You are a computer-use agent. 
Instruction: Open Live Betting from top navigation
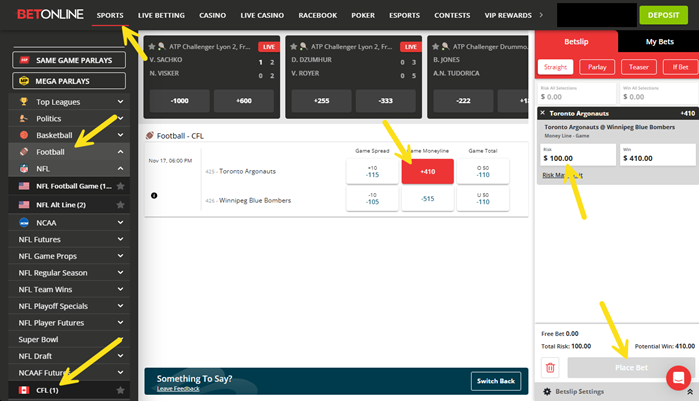[159, 16]
